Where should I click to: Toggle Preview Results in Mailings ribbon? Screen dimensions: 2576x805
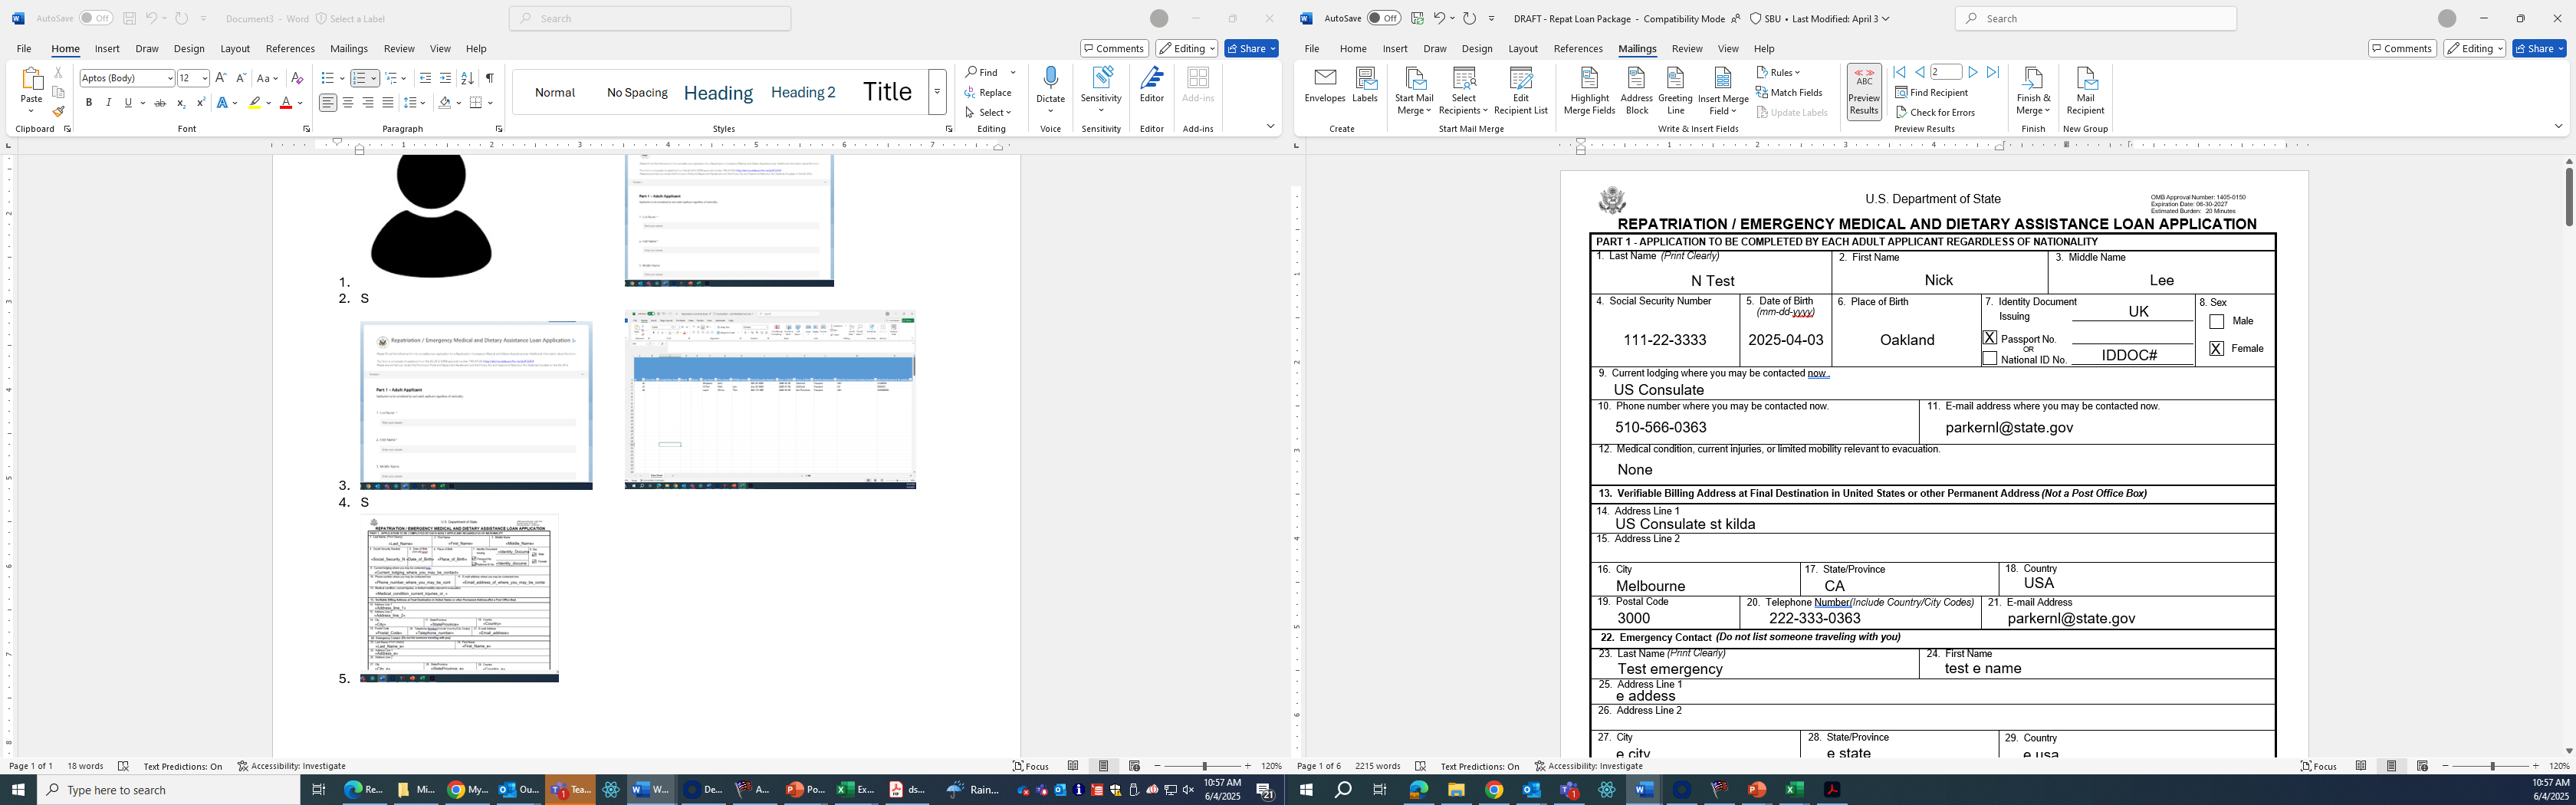coord(1864,91)
